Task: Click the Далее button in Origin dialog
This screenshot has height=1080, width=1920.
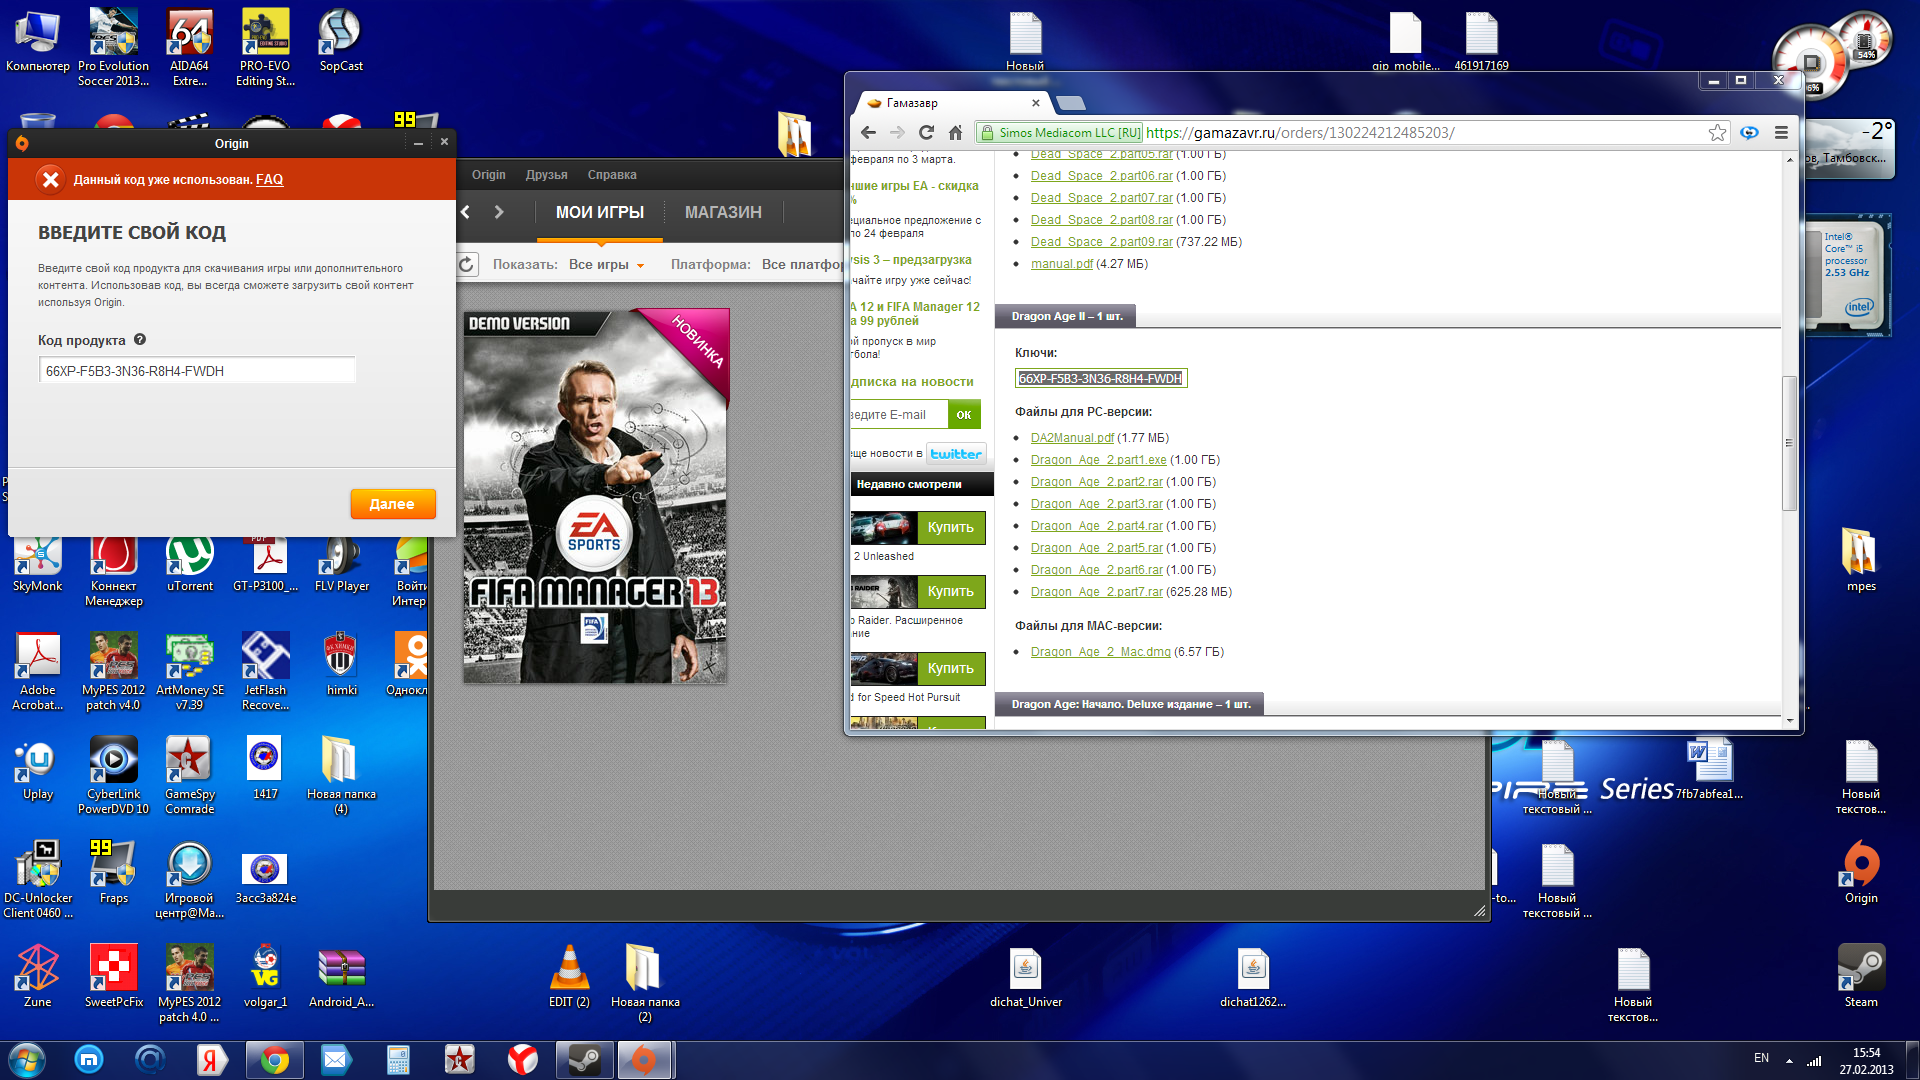Action: pyautogui.click(x=393, y=504)
